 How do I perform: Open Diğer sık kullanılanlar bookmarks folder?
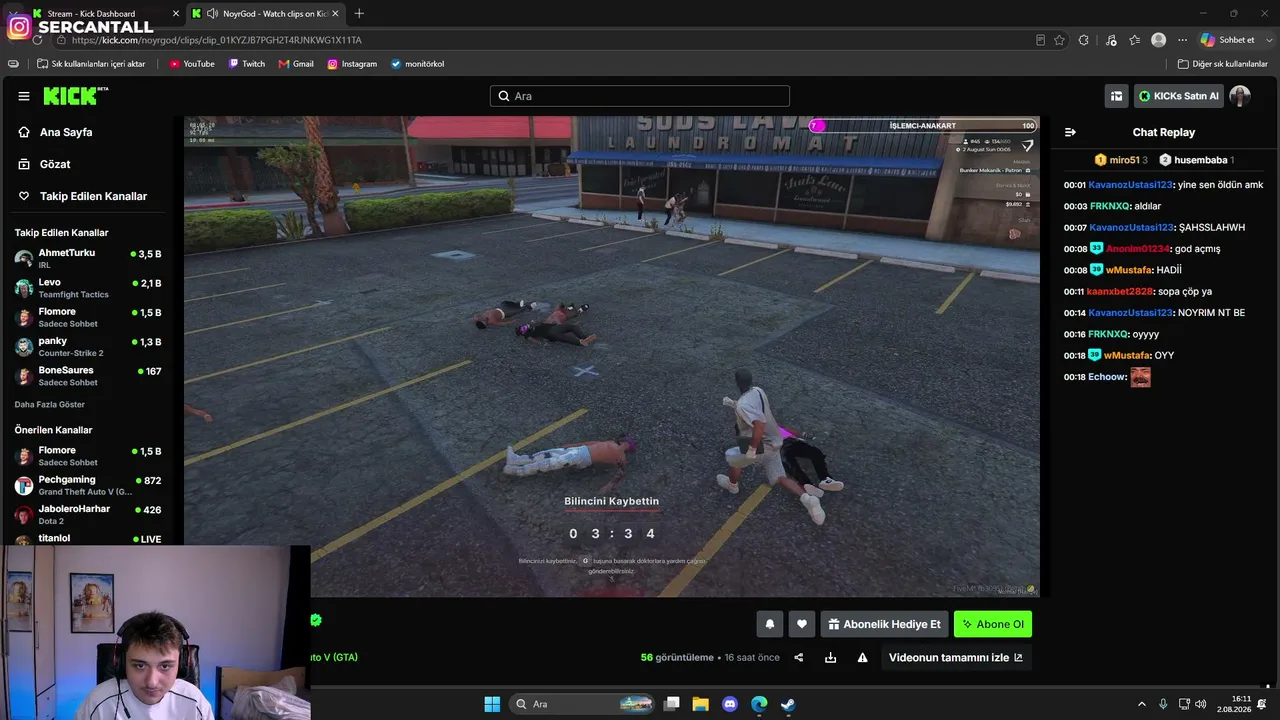click(1223, 64)
